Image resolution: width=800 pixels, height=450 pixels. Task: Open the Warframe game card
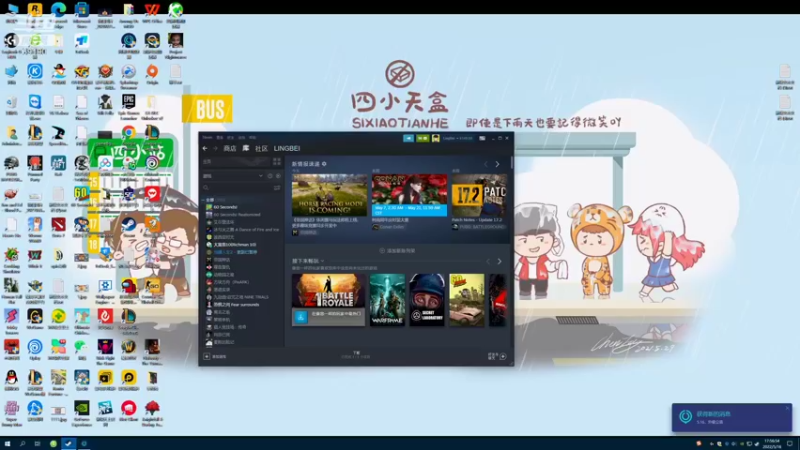[x=387, y=300]
